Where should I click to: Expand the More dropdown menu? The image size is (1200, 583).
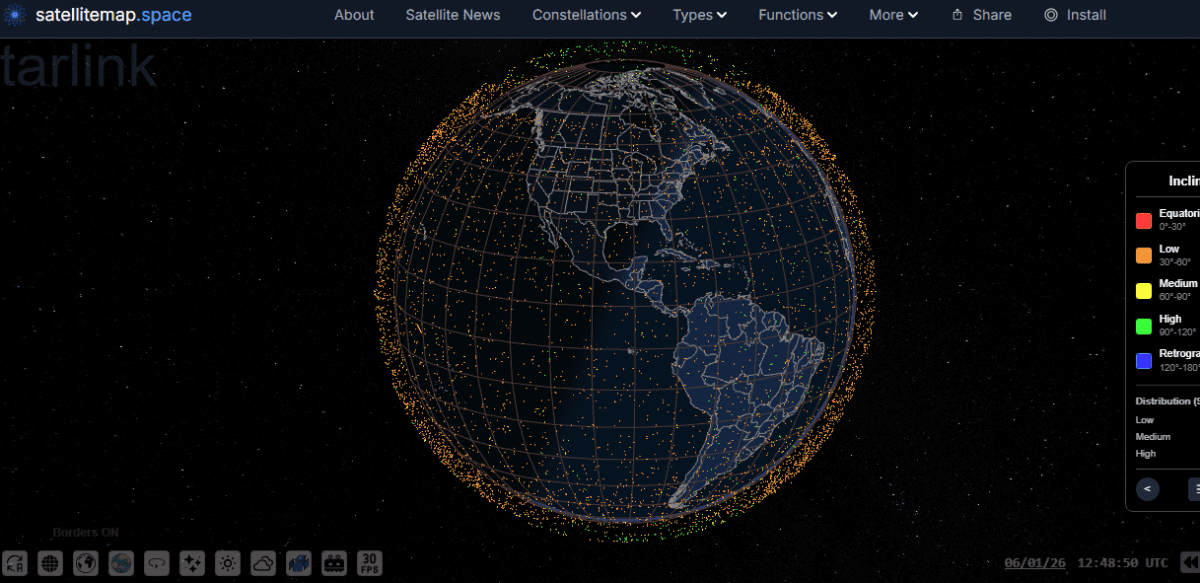pyautogui.click(x=893, y=15)
